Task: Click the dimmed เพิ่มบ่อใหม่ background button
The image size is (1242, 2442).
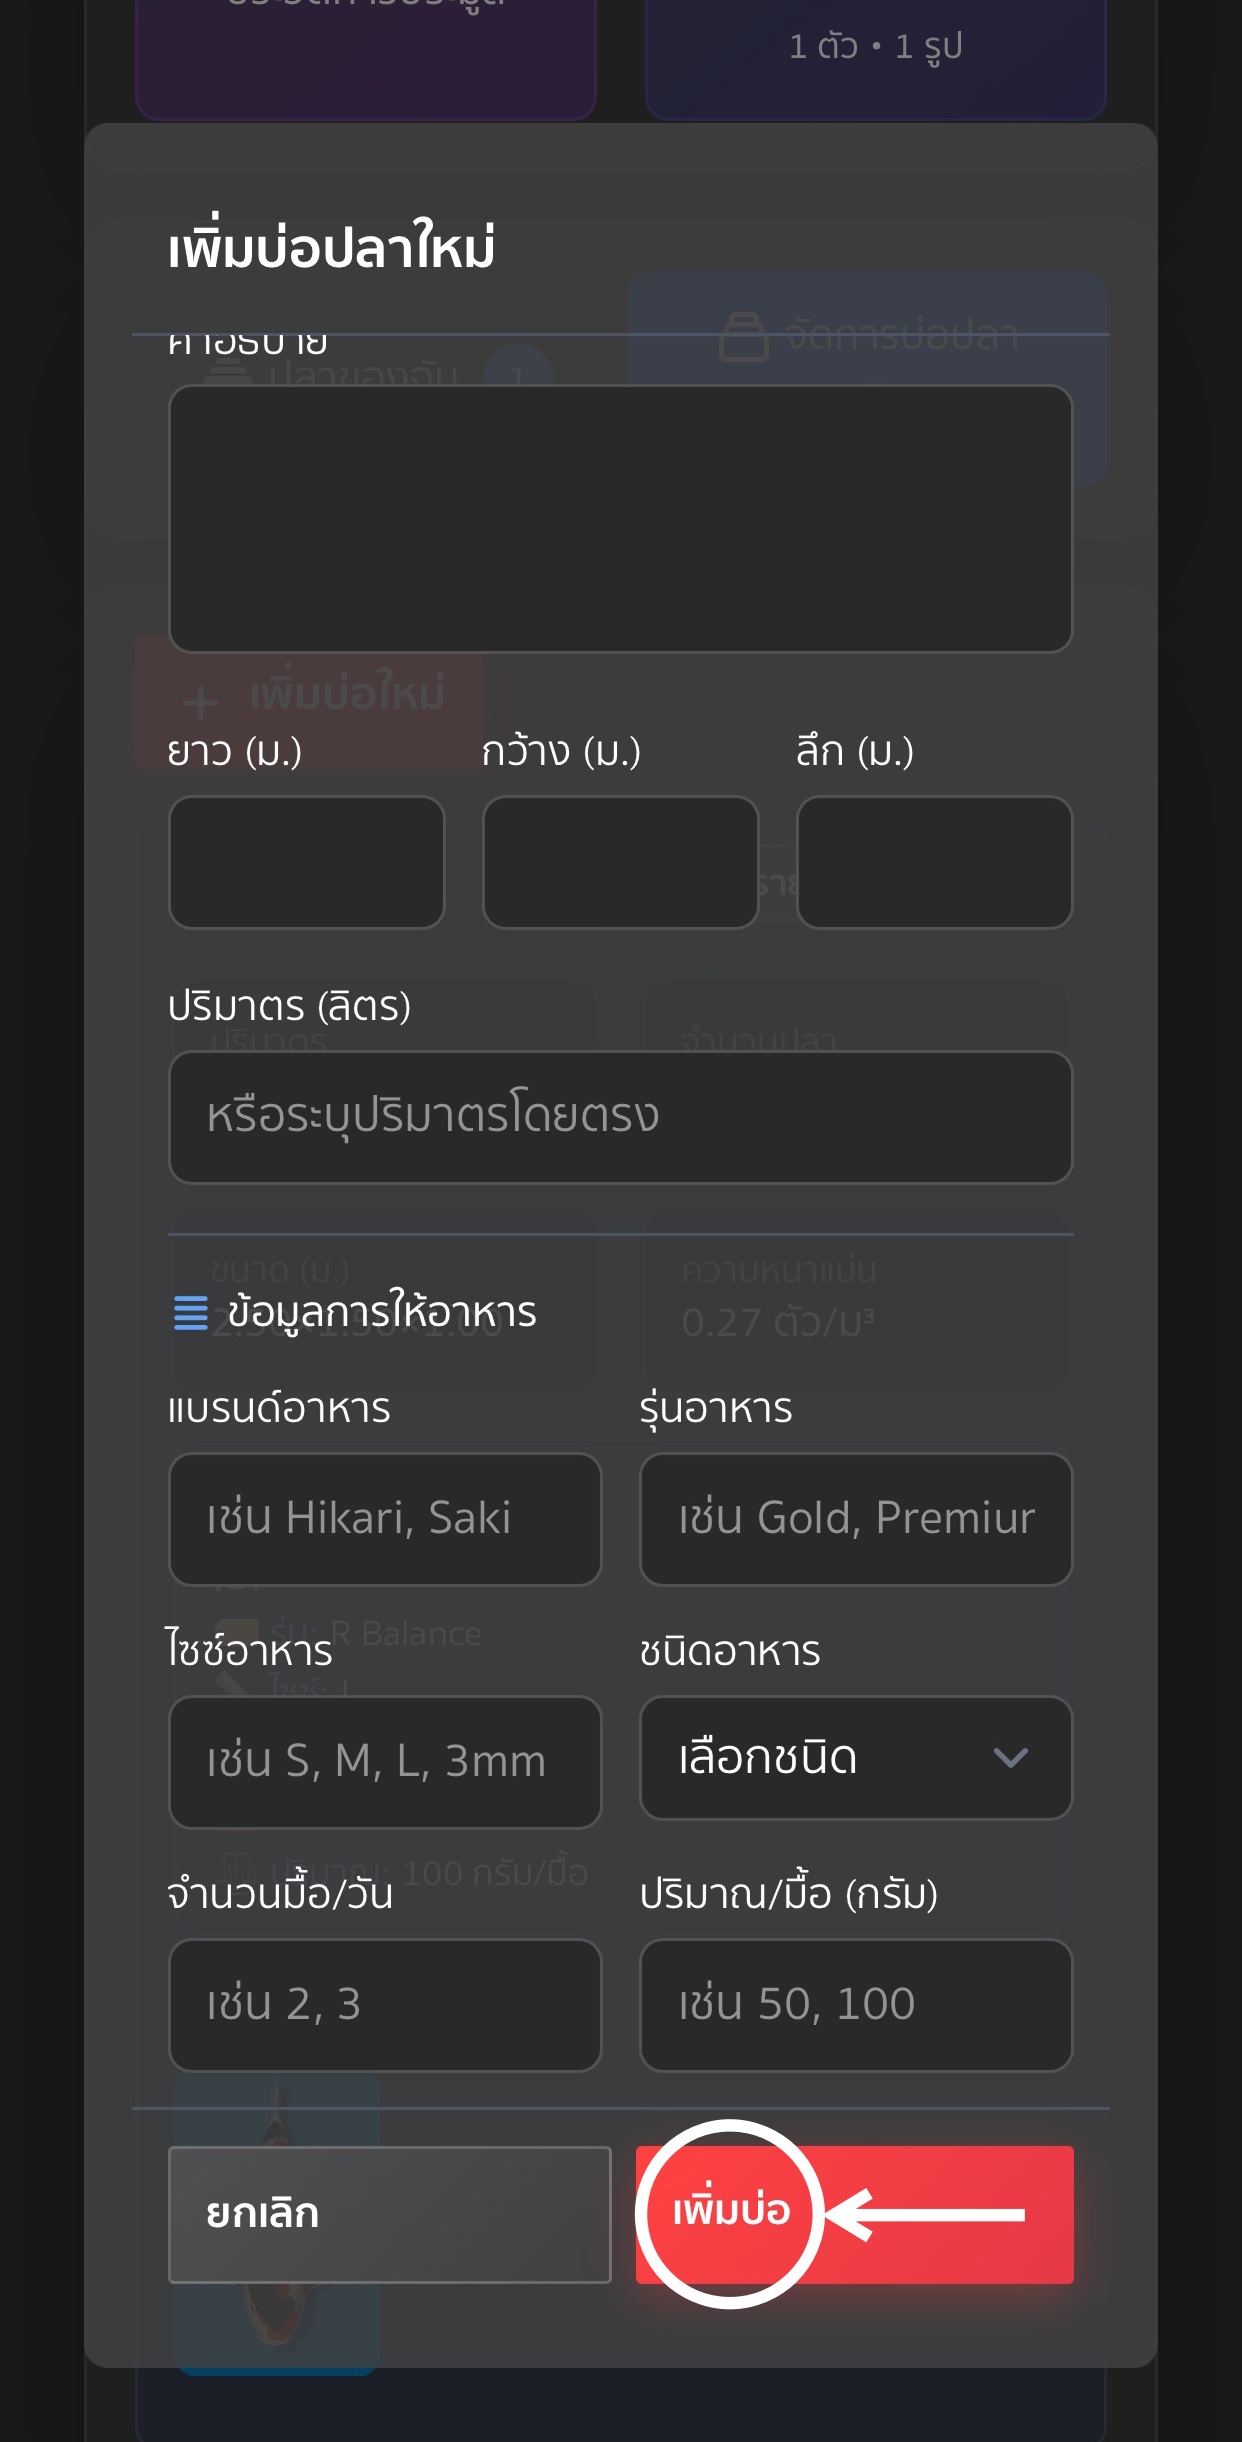Action: tap(310, 694)
